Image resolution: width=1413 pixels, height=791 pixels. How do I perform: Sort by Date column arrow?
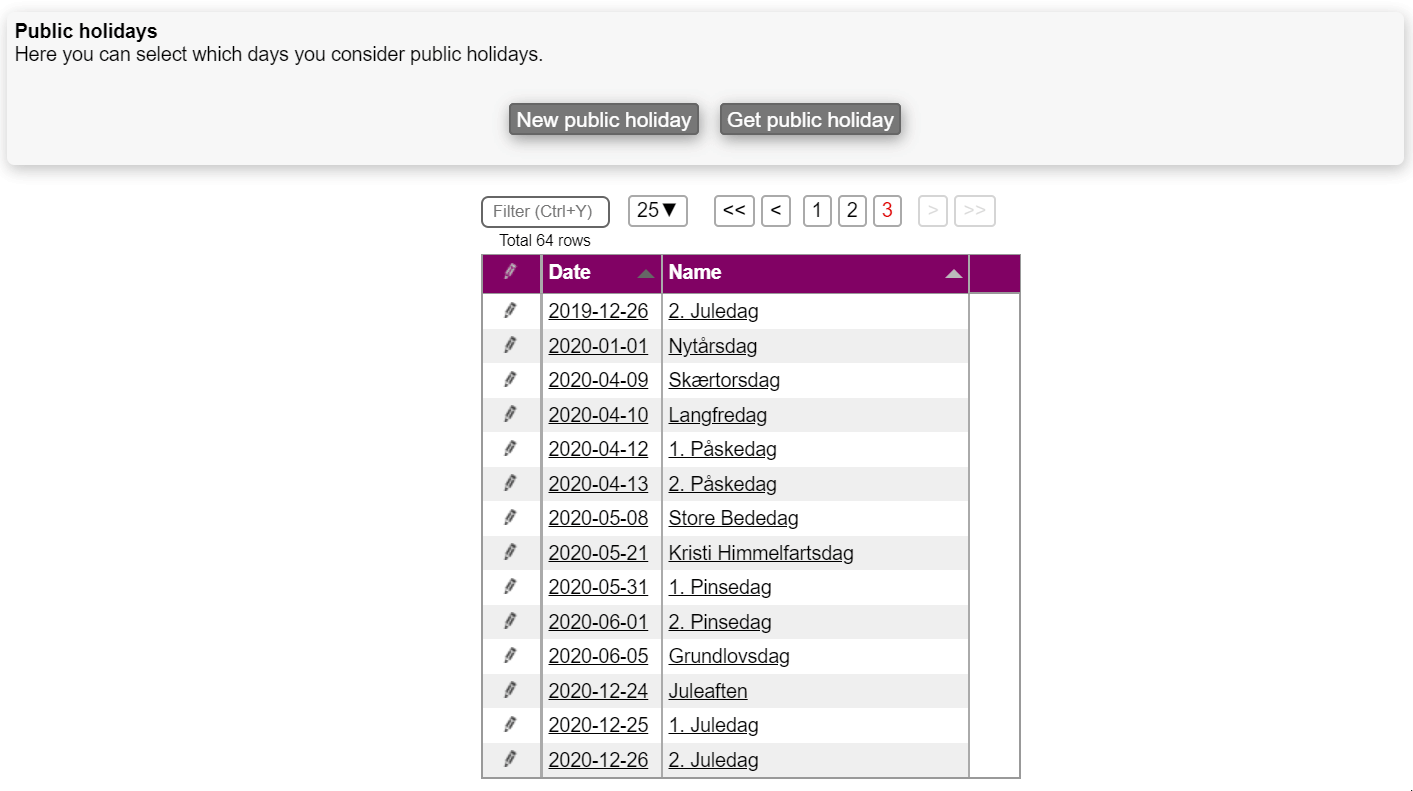[646, 273]
